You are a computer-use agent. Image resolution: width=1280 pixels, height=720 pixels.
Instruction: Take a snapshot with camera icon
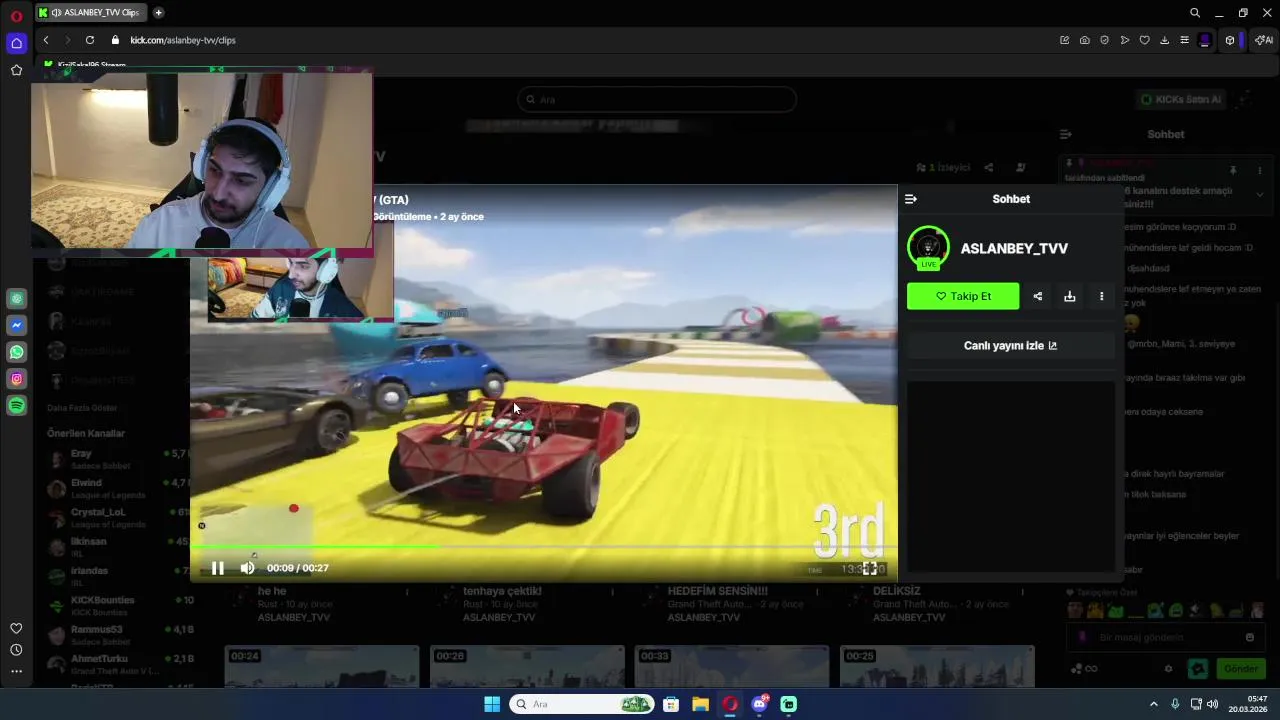pos(1084,40)
